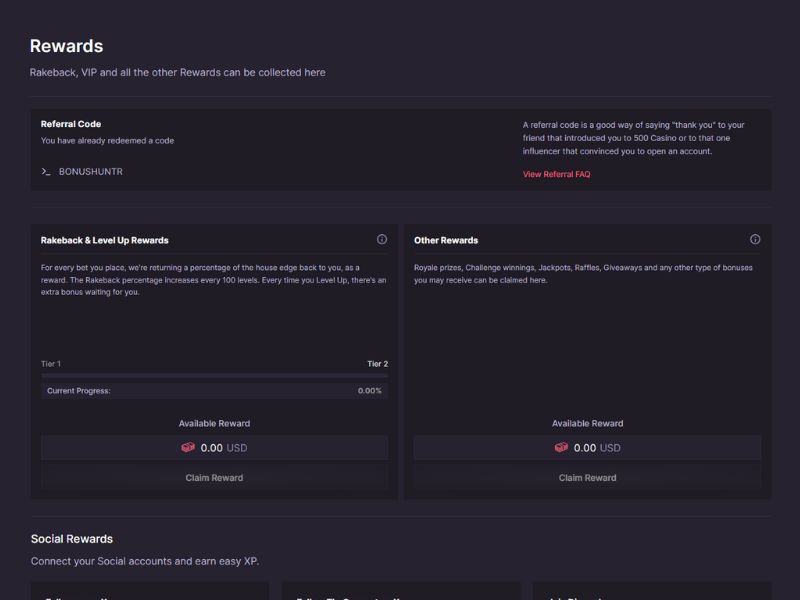Claim Reward under Other Rewards
Image resolution: width=800 pixels, height=600 pixels.
pos(587,478)
